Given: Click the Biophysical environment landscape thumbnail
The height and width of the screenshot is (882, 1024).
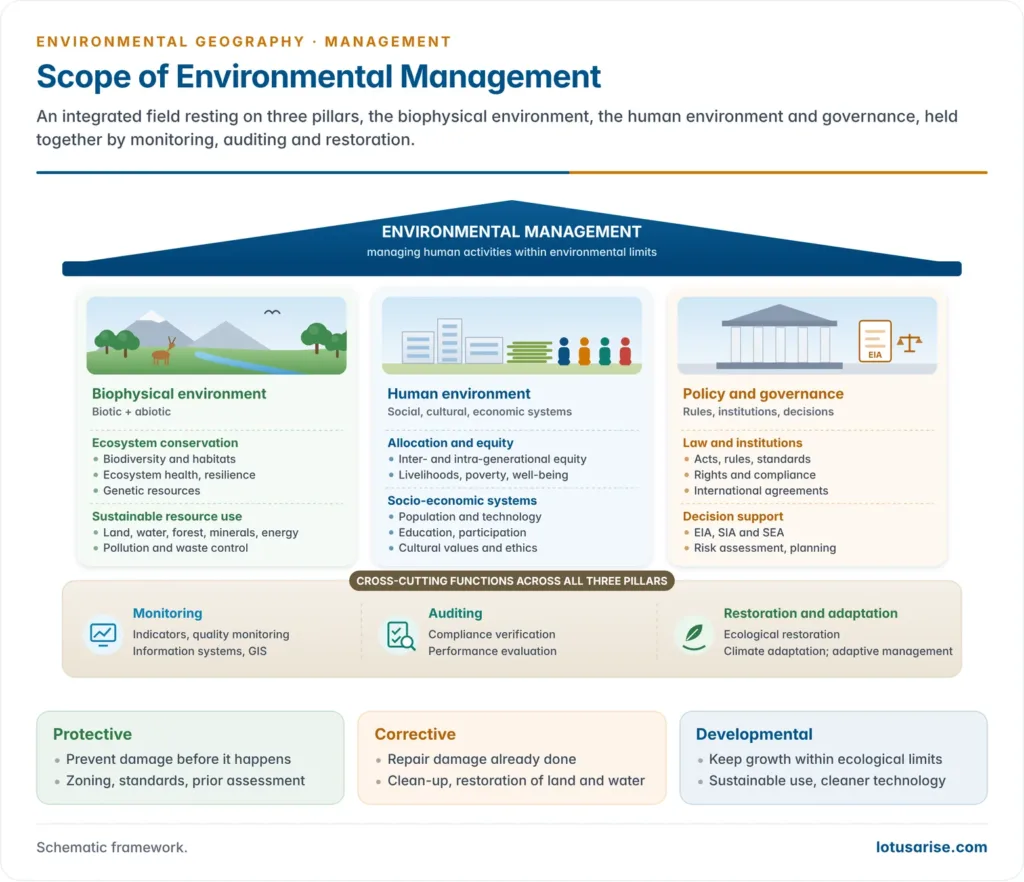Looking at the screenshot, I should click(x=216, y=336).
